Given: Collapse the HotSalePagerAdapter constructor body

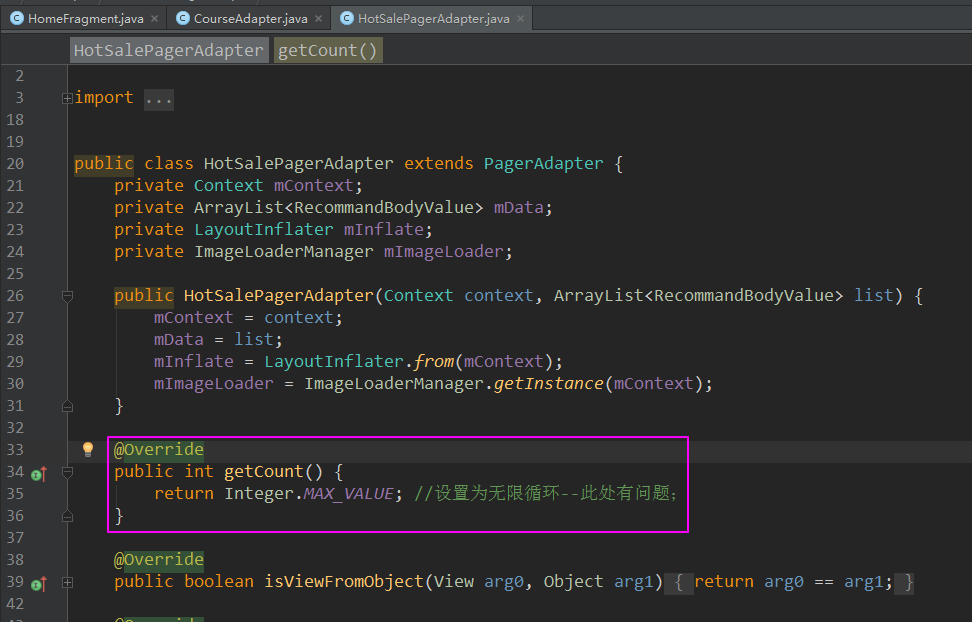Looking at the screenshot, I should pos(66,296).
